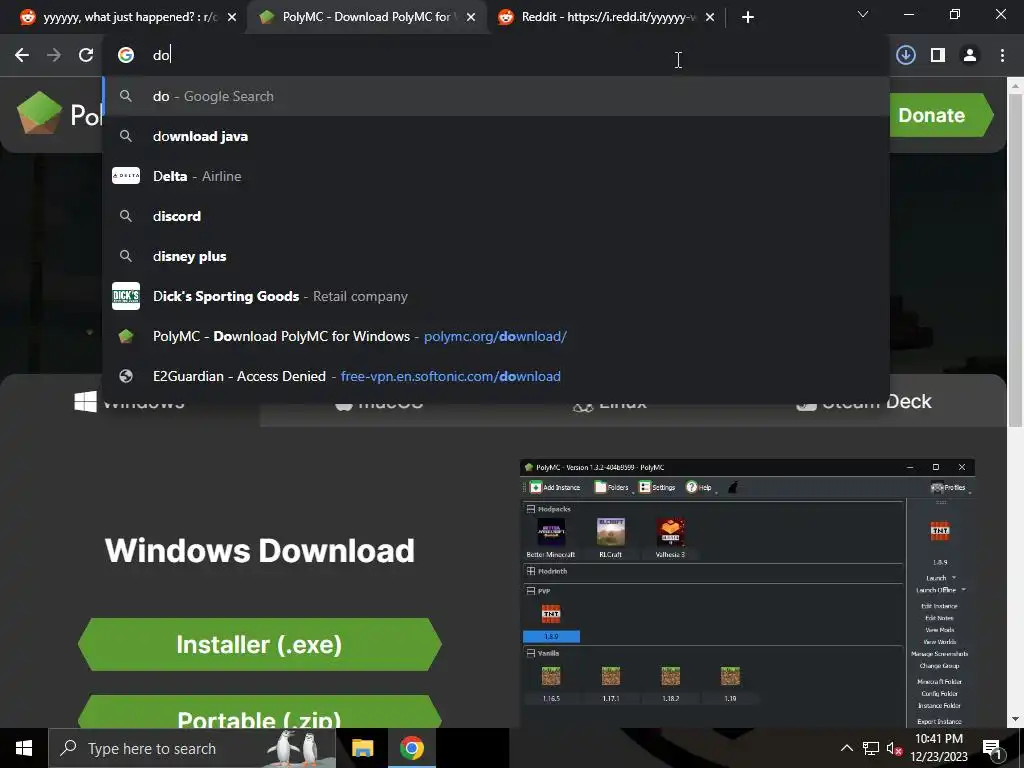Click the 'Type here to search' taskbar box
1024x768 pixels.
click(193, 748)
